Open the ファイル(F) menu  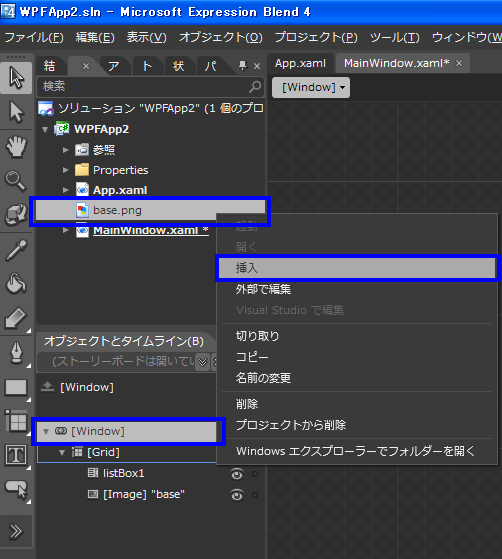tap(34, 37)
